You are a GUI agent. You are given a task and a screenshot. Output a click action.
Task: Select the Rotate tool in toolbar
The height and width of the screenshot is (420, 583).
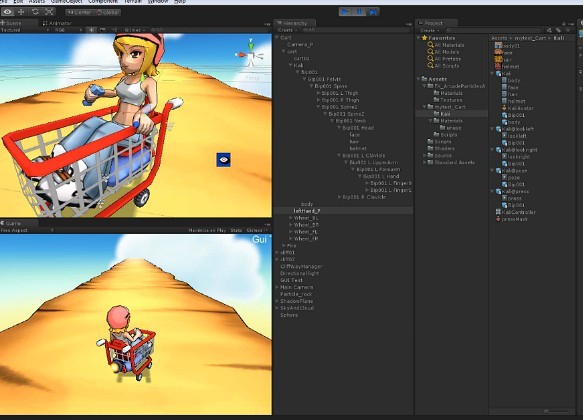point(35,12)
